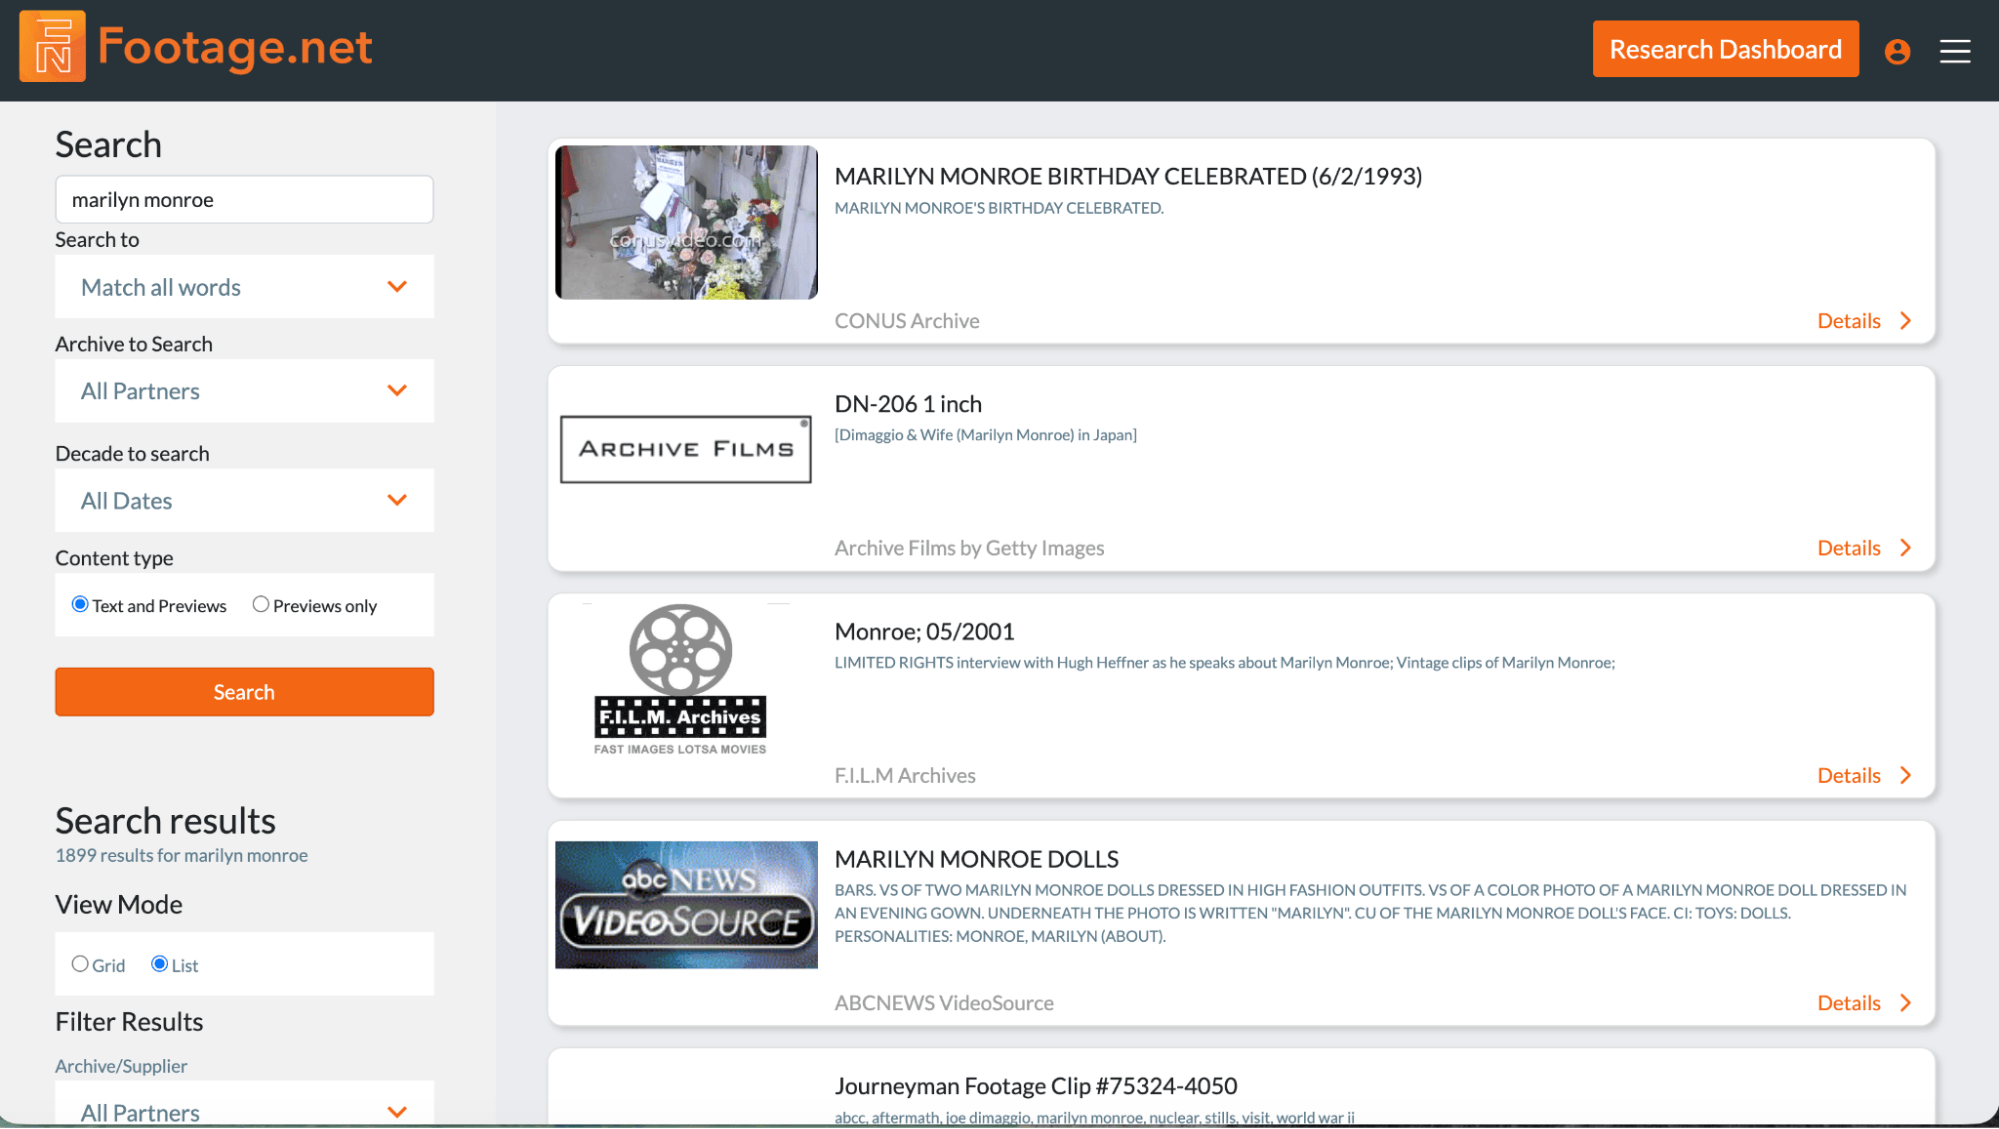Image resolution: width=1999 pixels, height=1129 pixels.
Task: Open the Monroe; 05/2001 title
Action: coord(924,631)
